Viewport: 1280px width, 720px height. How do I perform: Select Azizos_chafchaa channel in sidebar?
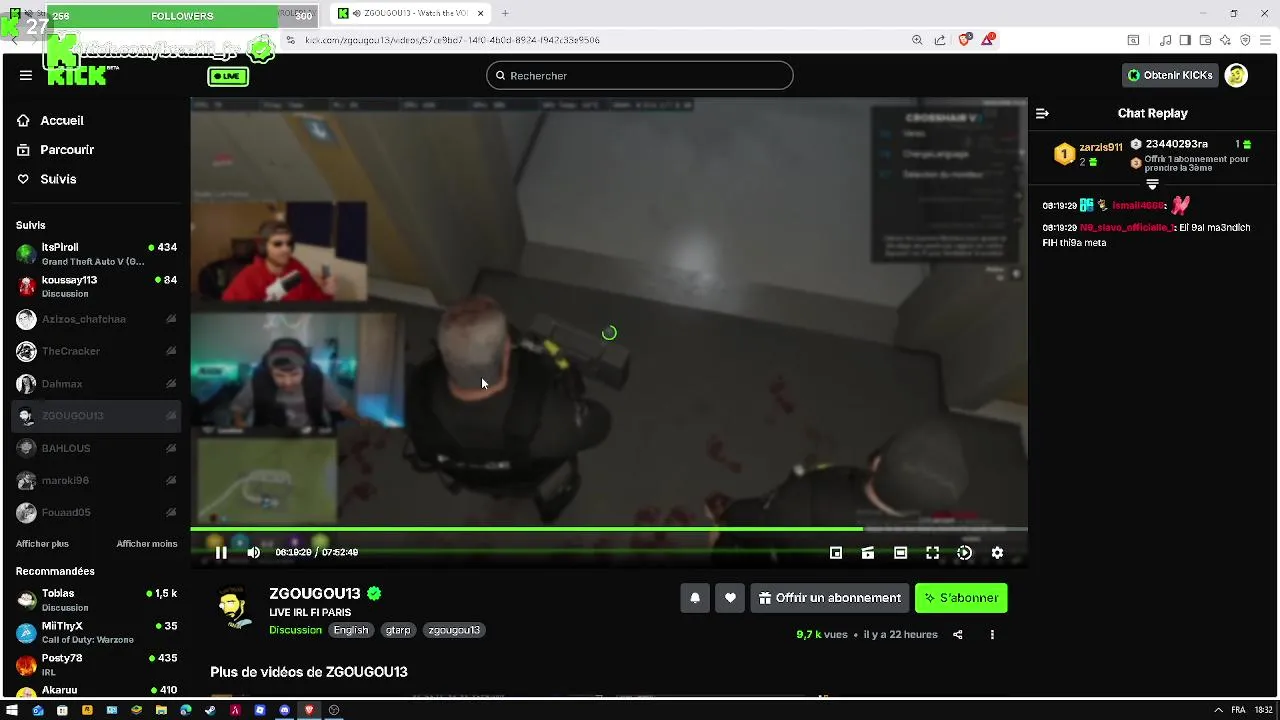(x=96, y=319)
